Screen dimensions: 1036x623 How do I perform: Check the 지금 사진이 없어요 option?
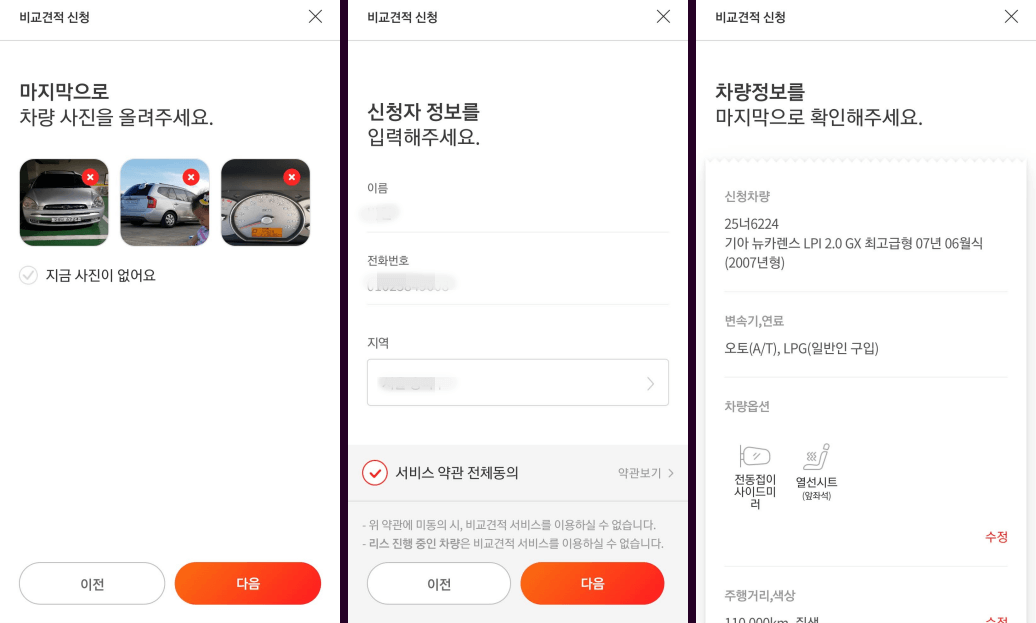pyautogui.click(x=30, y=275)
